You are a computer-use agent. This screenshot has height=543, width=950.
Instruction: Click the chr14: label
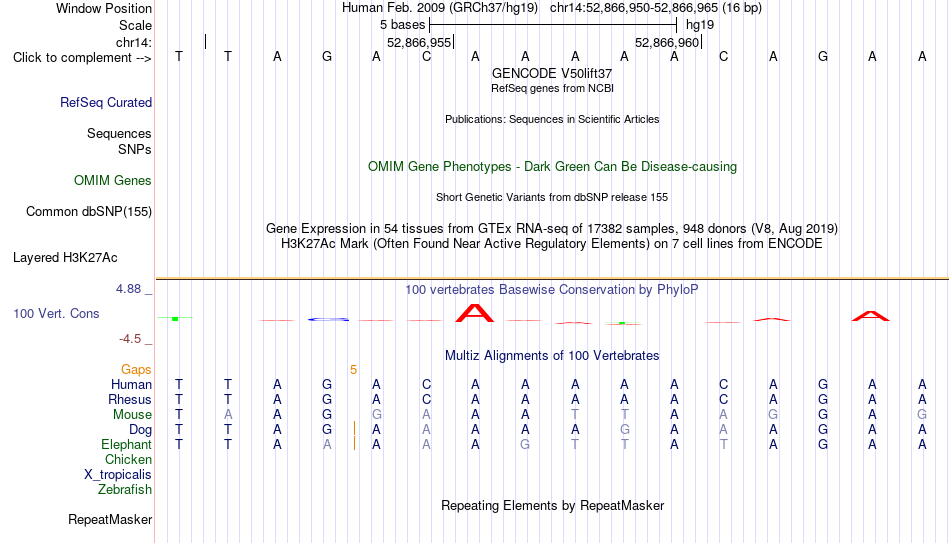(x=134, y=42)
